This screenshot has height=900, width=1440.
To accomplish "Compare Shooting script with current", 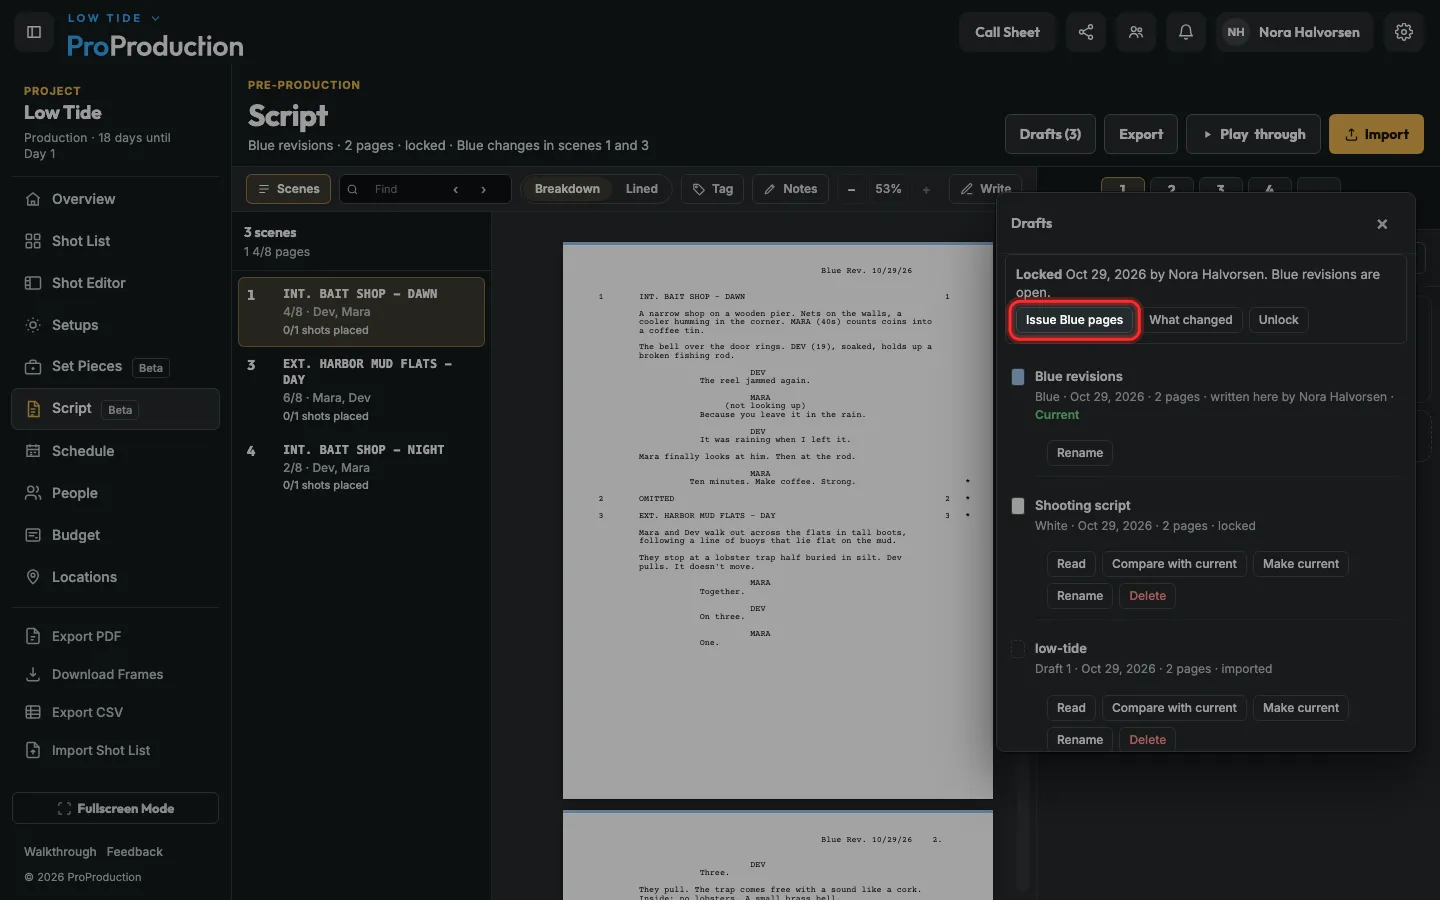I will [1174, 564].
